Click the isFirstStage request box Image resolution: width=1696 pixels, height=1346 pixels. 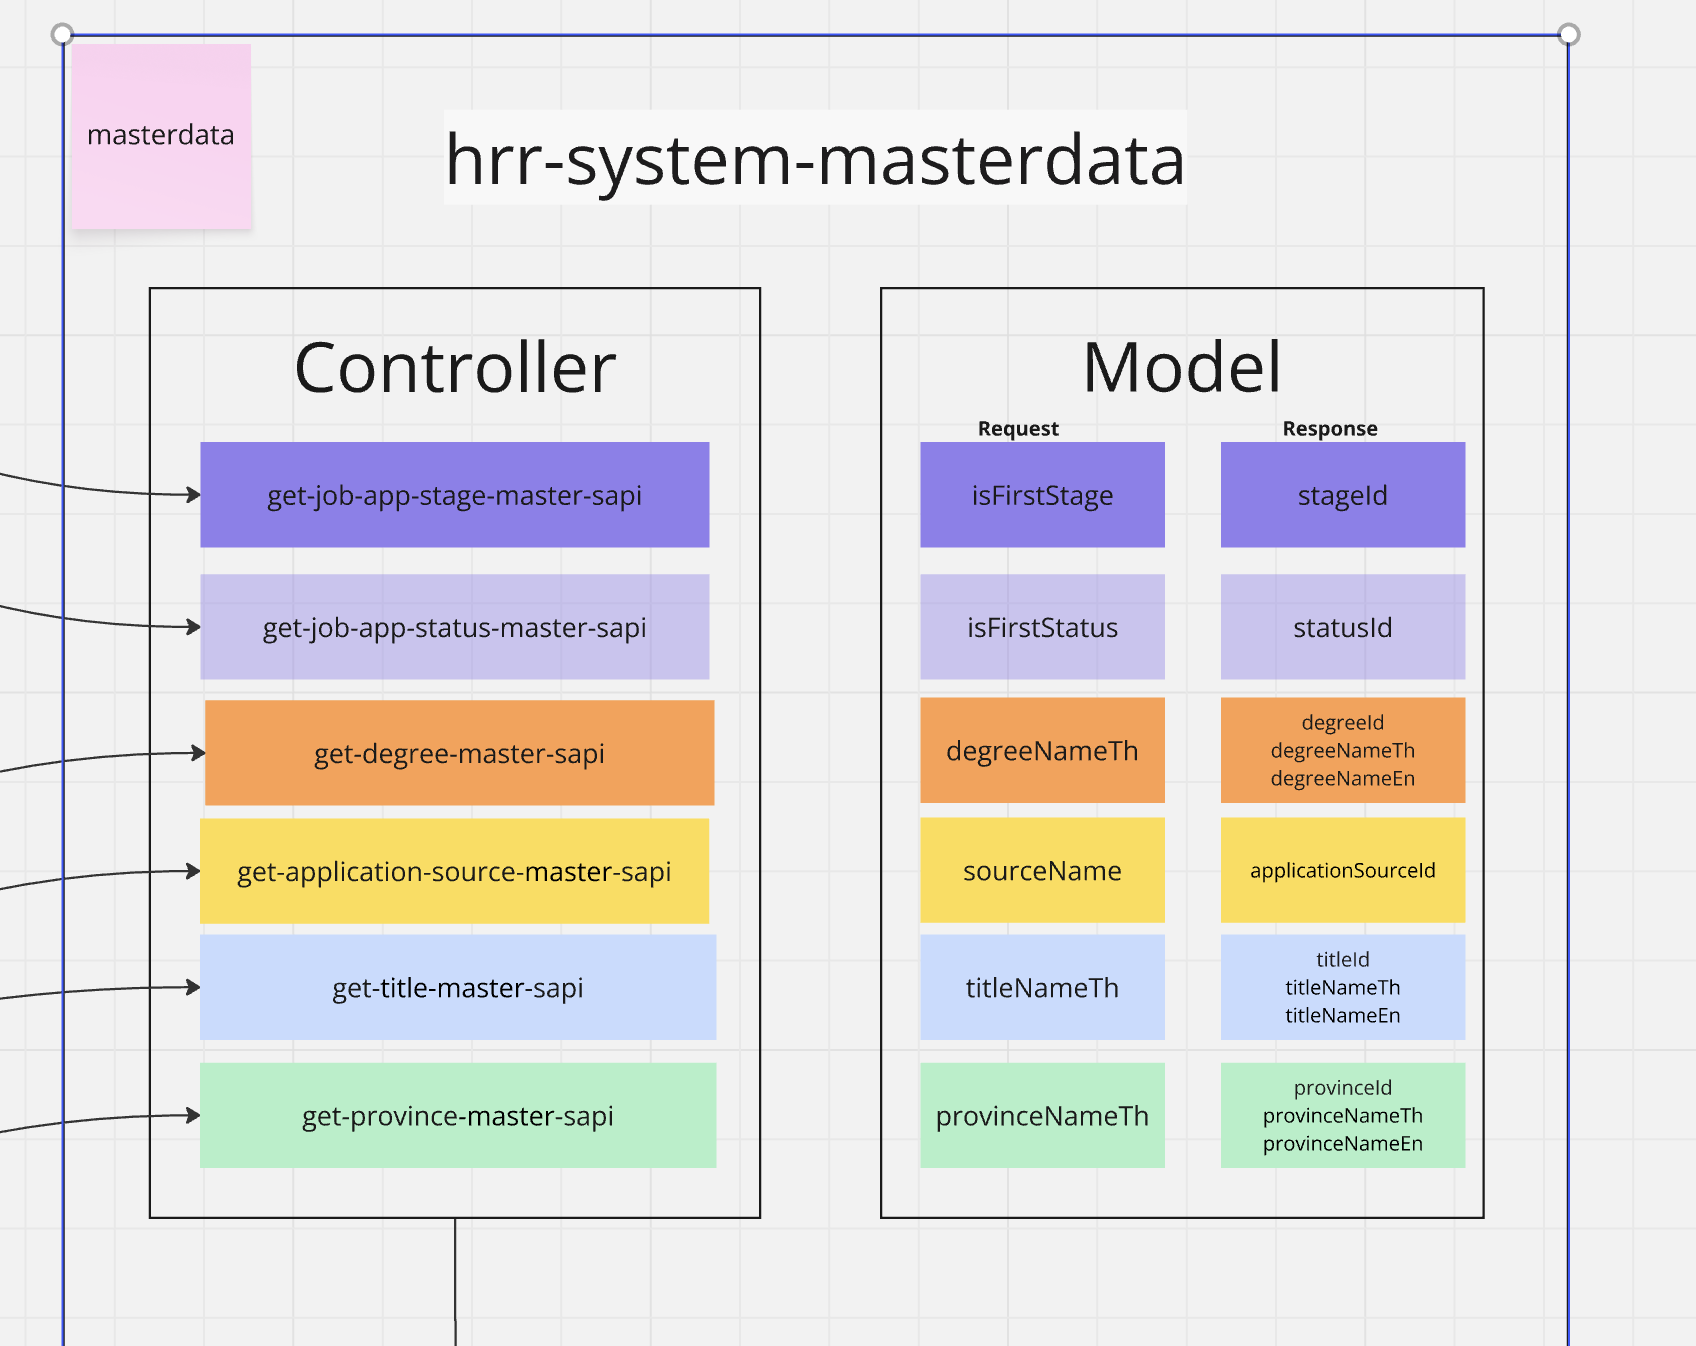point(1042,495)
